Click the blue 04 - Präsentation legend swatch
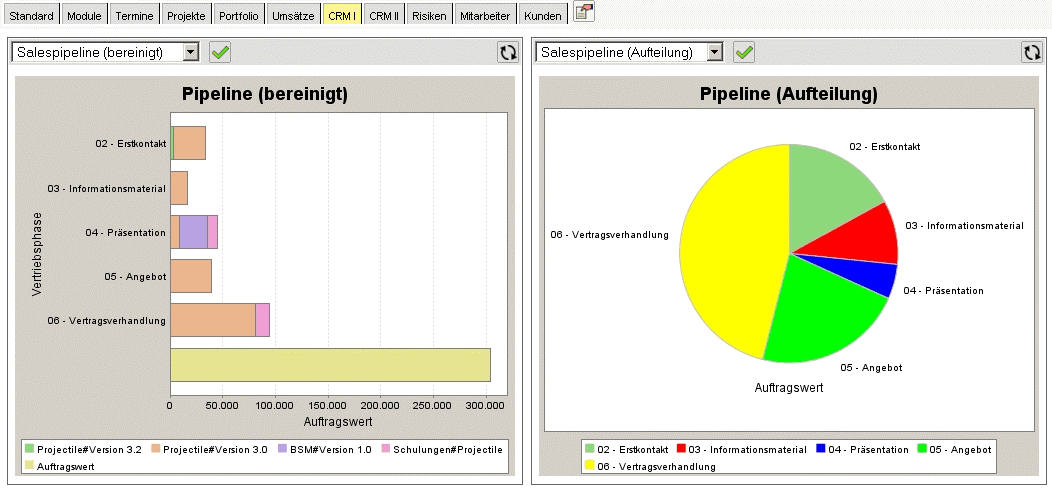Image resolution: width=1052 pixels, height=490 pixels. 821,450
